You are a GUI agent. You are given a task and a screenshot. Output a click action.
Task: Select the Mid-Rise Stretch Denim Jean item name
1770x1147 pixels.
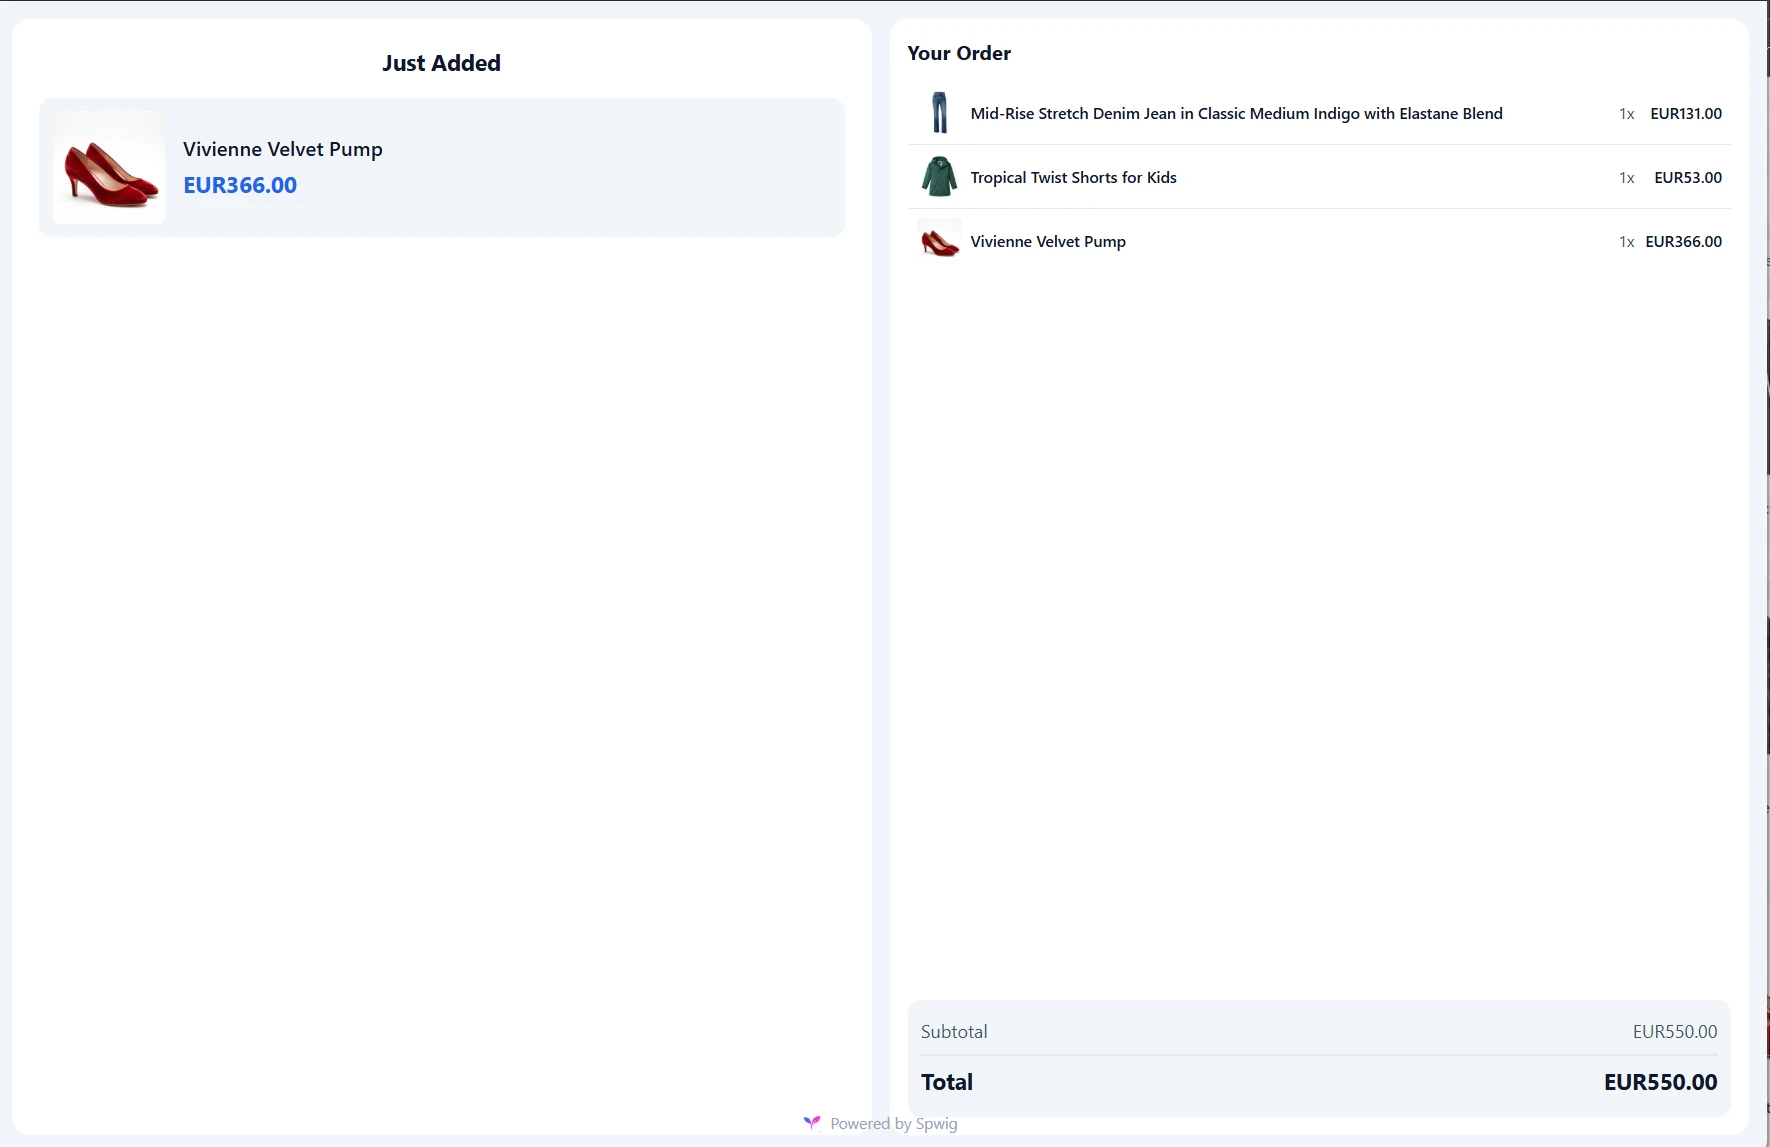[1236, 113]
